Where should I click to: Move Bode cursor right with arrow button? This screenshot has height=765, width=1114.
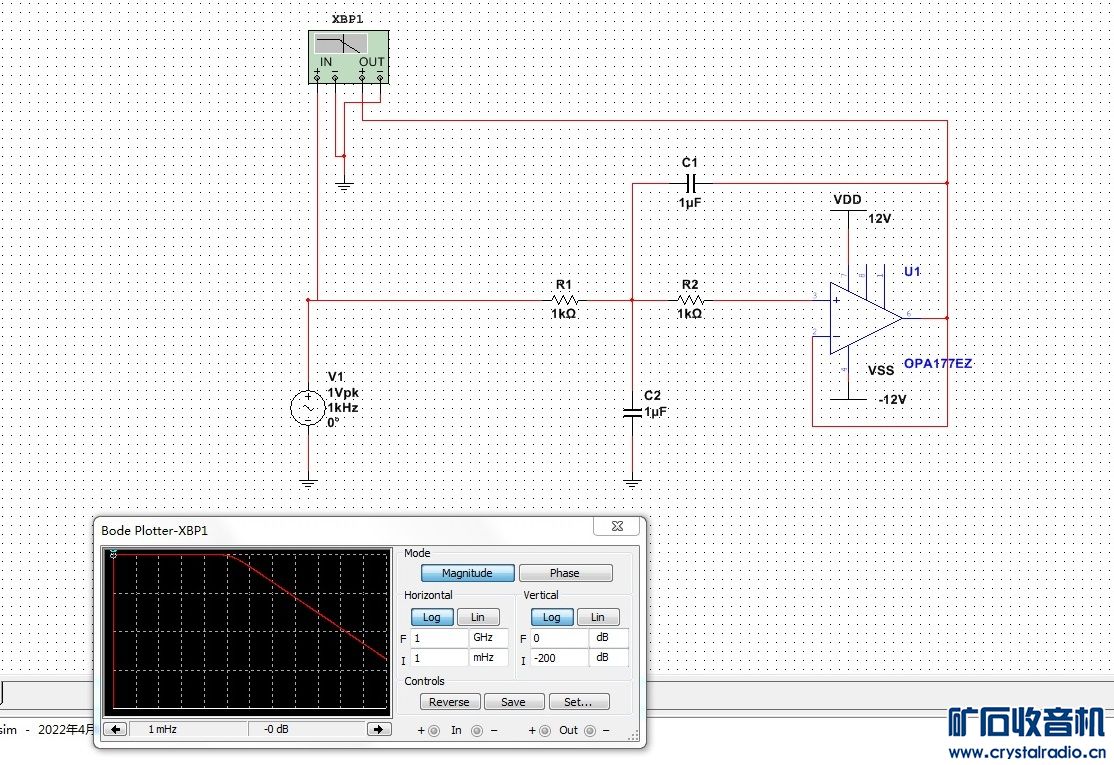378,729
